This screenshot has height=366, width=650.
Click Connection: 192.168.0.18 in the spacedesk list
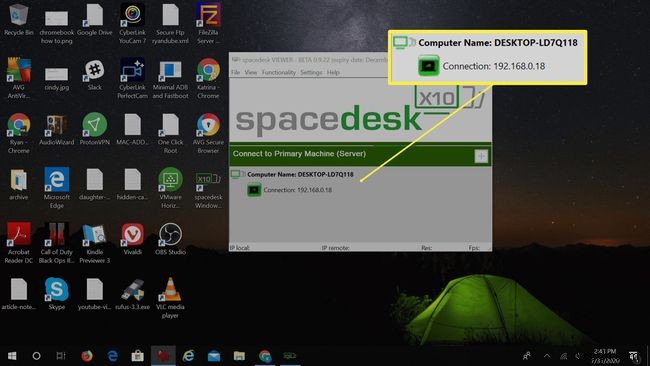297,190
